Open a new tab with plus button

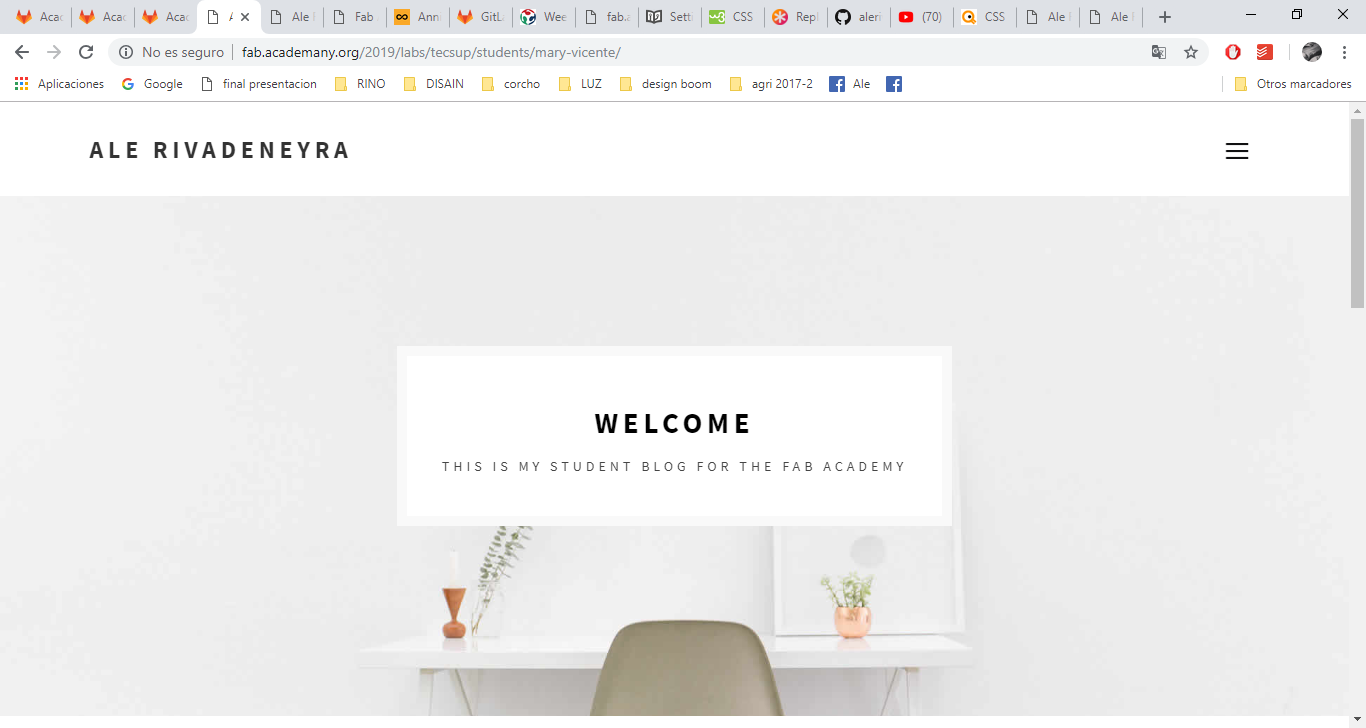pyautogui.click(x=1164, y=17)
